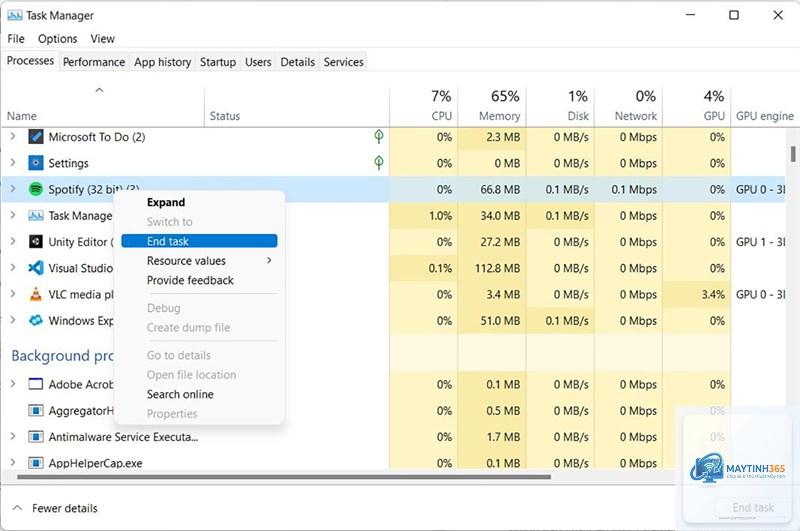Click Spotify's 66.8 MB memory cell
Viewport: 800px width, 531px height.
[x=492, y=189]
